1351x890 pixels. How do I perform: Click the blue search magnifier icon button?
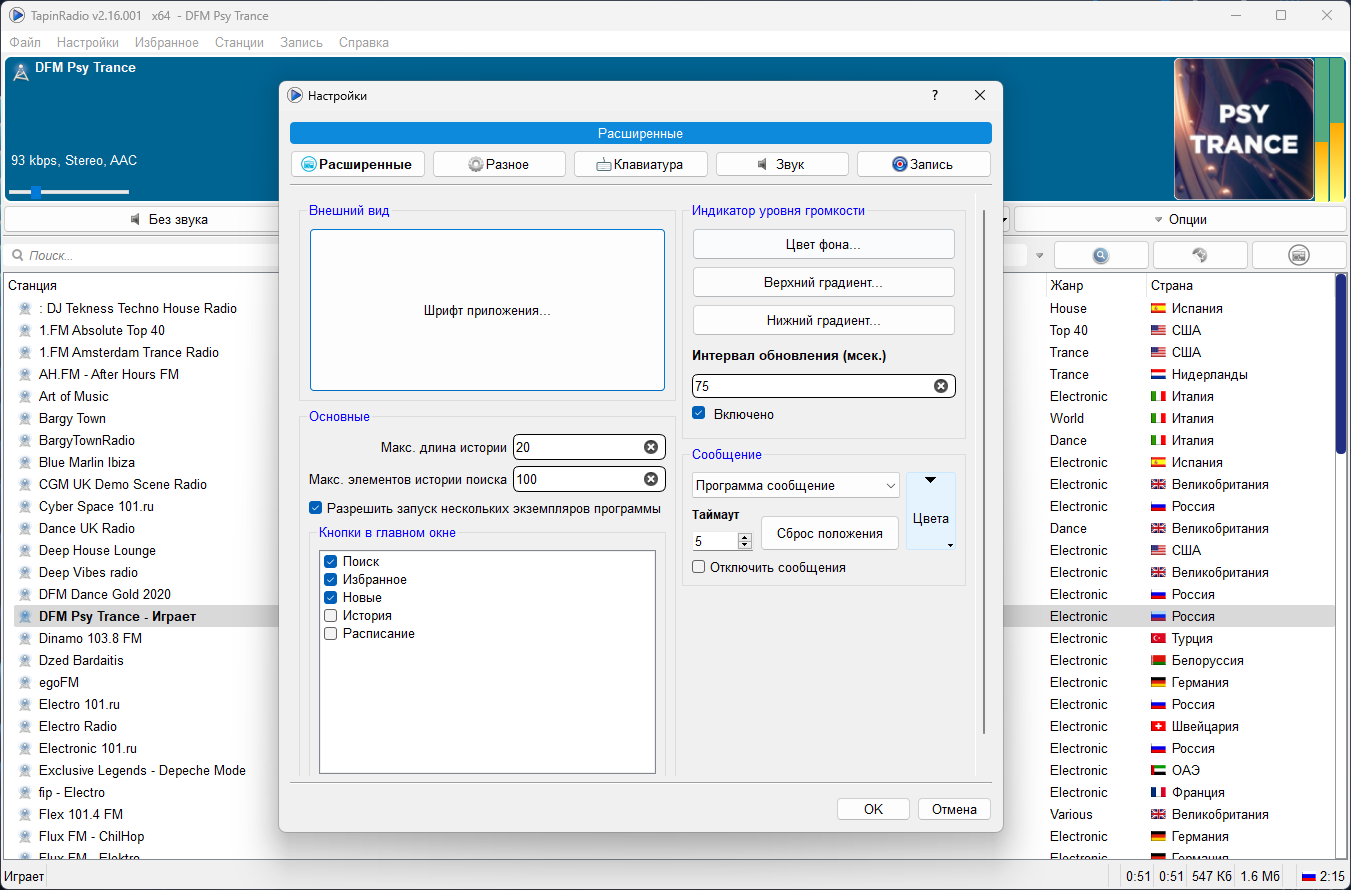coord(1100,255)
